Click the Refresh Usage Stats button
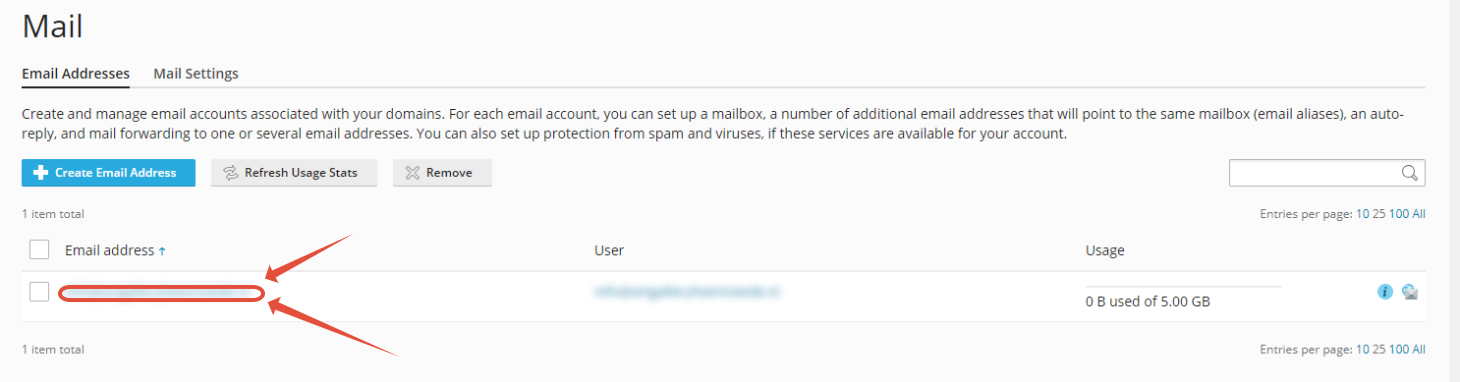 pos(294,173)
